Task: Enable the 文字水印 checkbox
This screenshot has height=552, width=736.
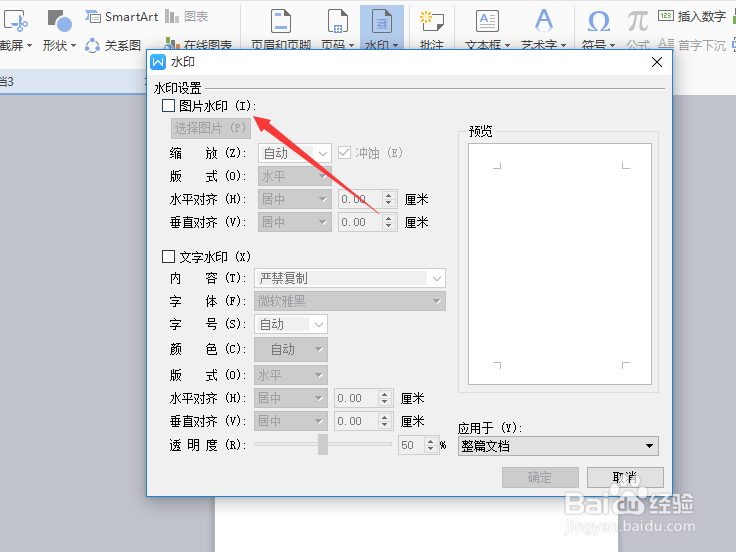Action: (x=169, y=256)
